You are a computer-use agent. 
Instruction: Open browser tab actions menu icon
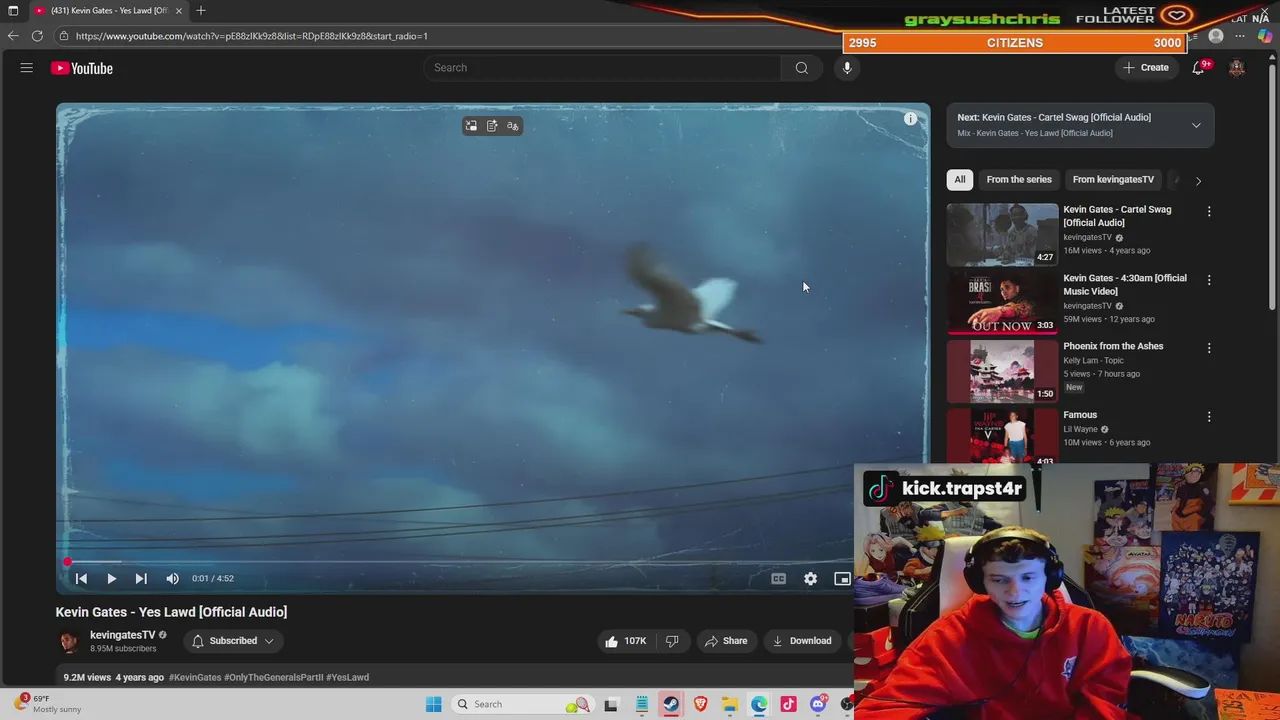point(13,10)
